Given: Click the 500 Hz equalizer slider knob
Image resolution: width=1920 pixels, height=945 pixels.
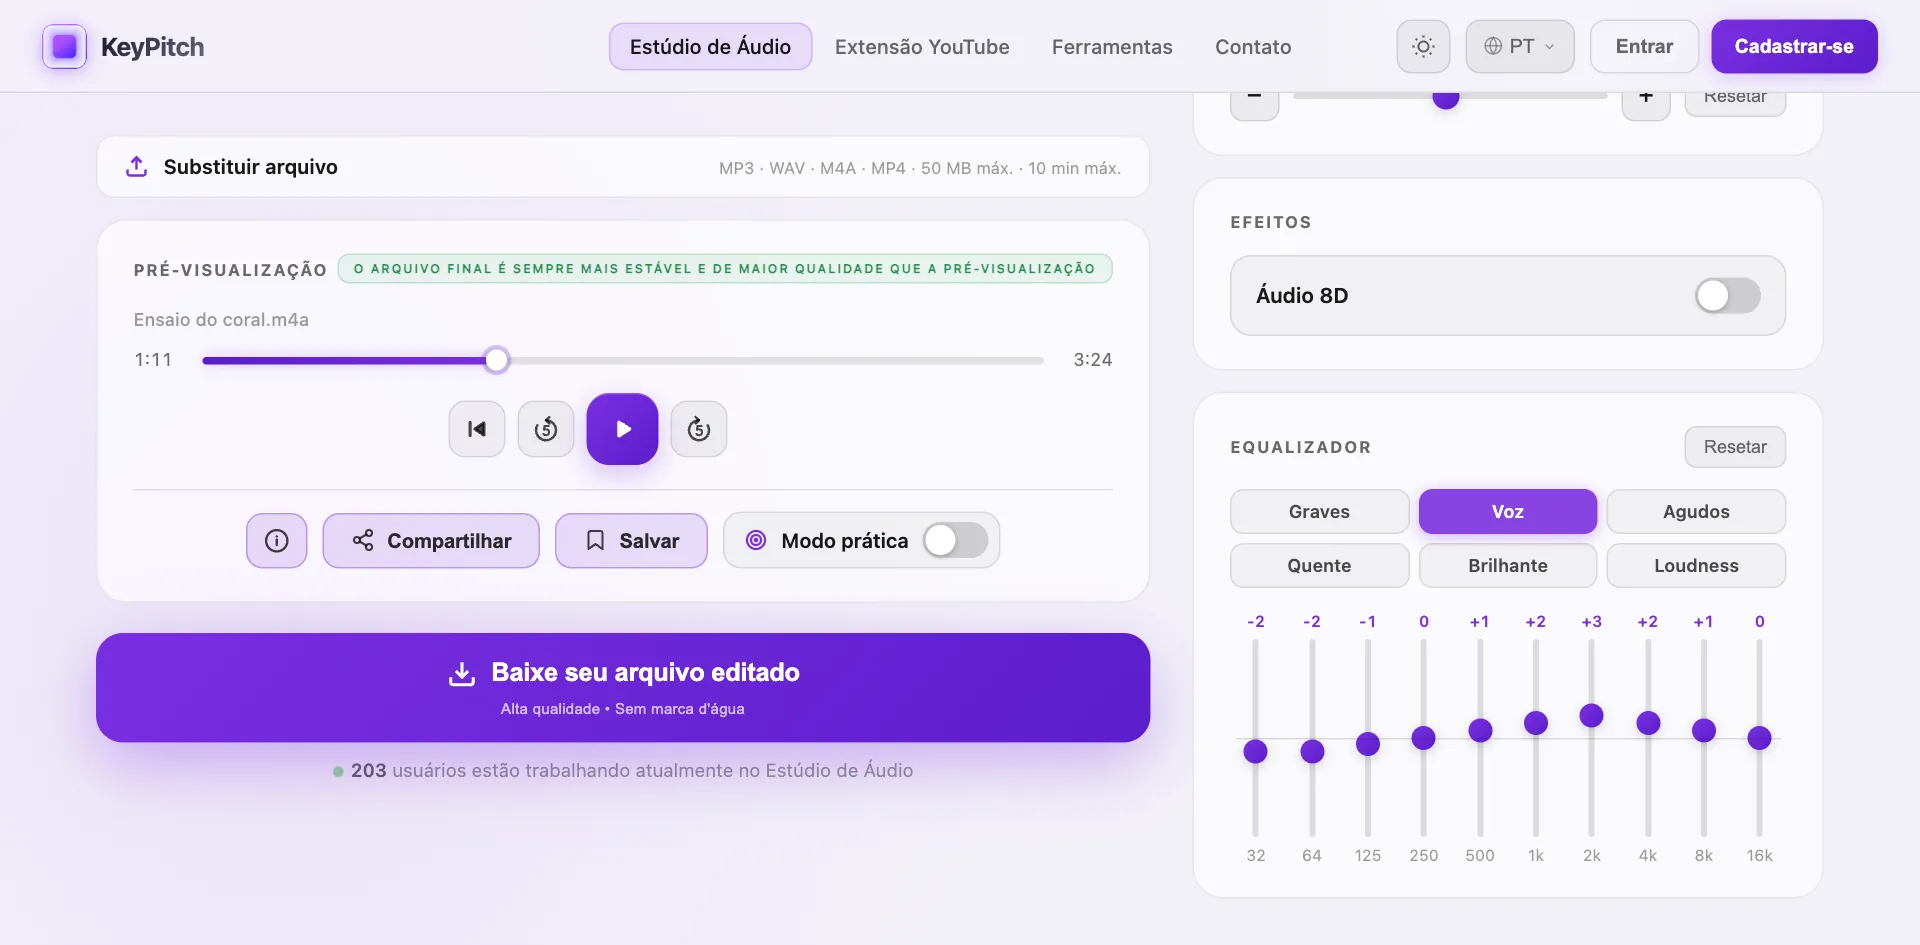Looking at the screenshot, I should [1480, 731].
